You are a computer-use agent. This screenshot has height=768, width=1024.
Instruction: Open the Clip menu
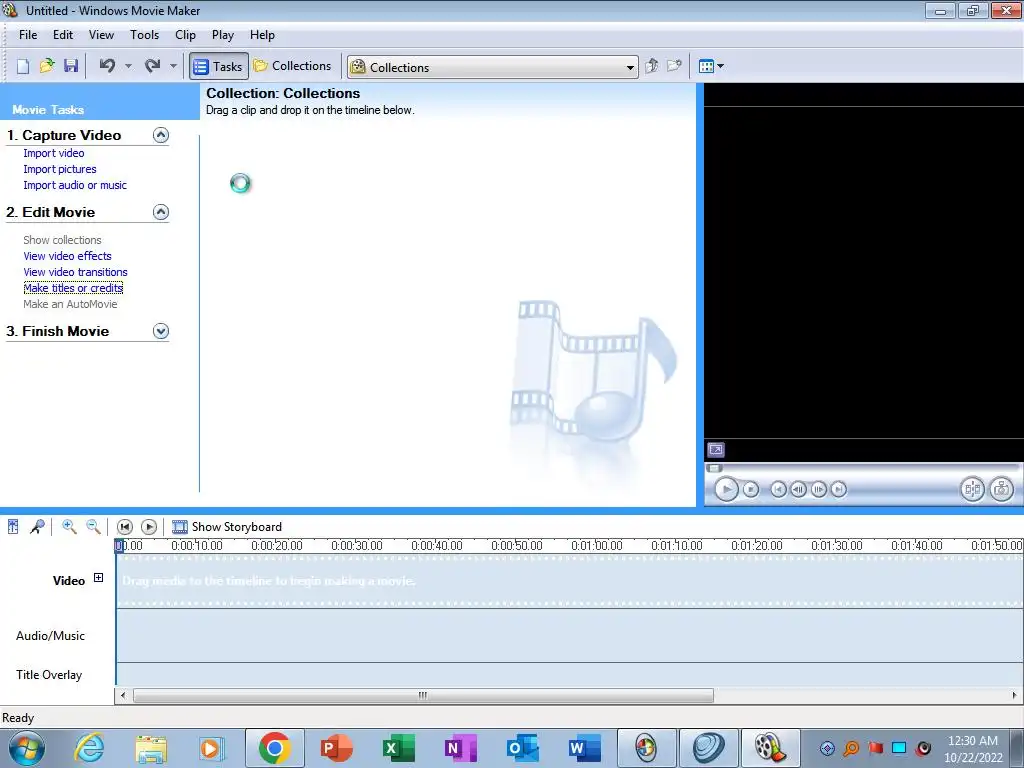pyautogui.click(x=185, y=35)
